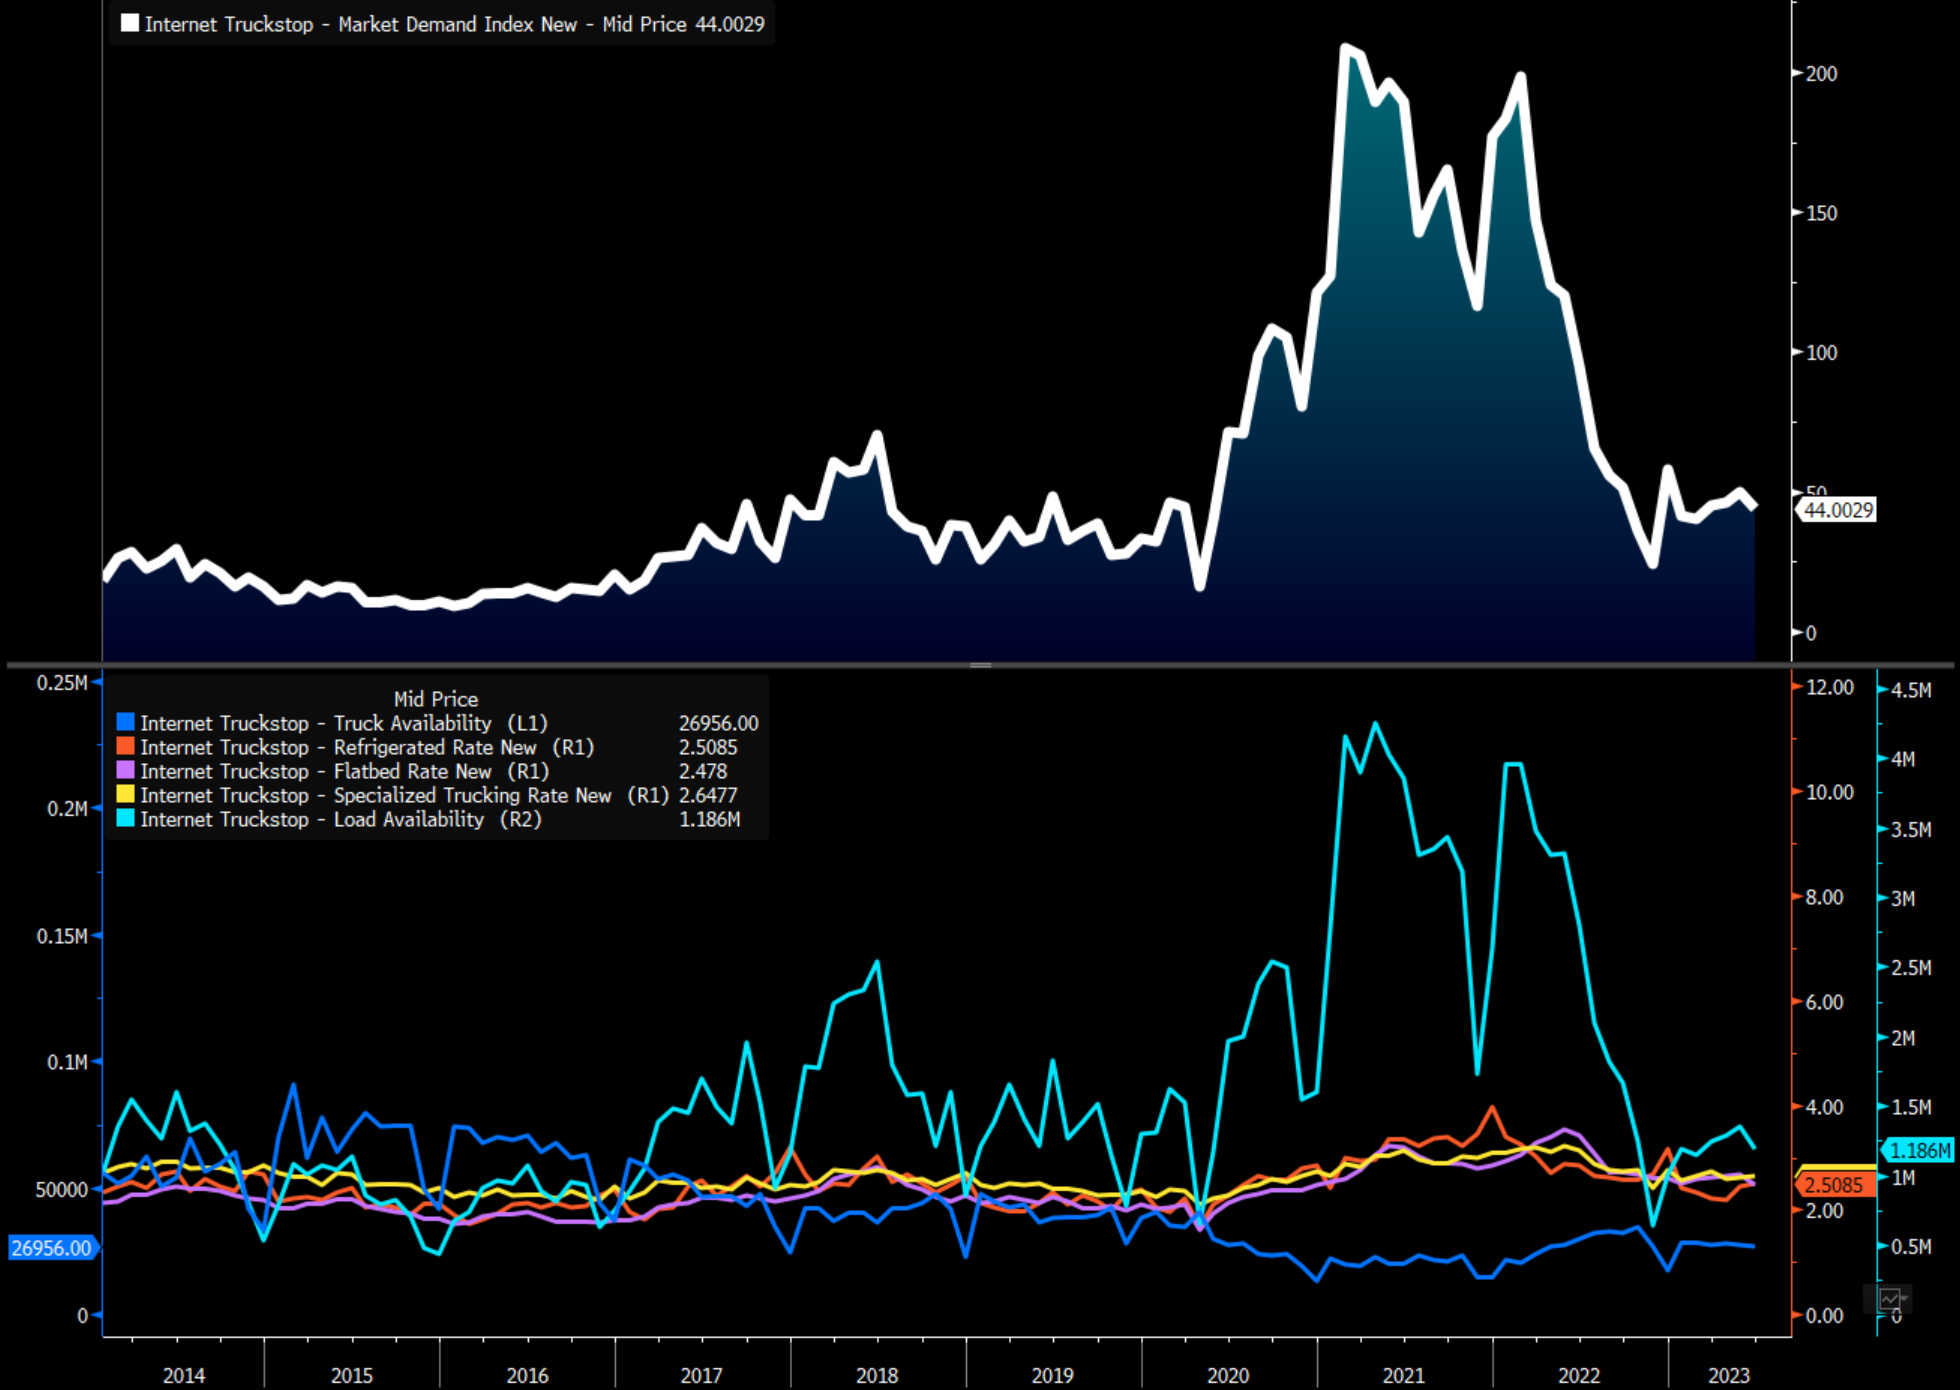Open the chart type icon menu
Image resolution: width=1960 pixels, height=1390 pixels.
(x=1889, y=1299)
